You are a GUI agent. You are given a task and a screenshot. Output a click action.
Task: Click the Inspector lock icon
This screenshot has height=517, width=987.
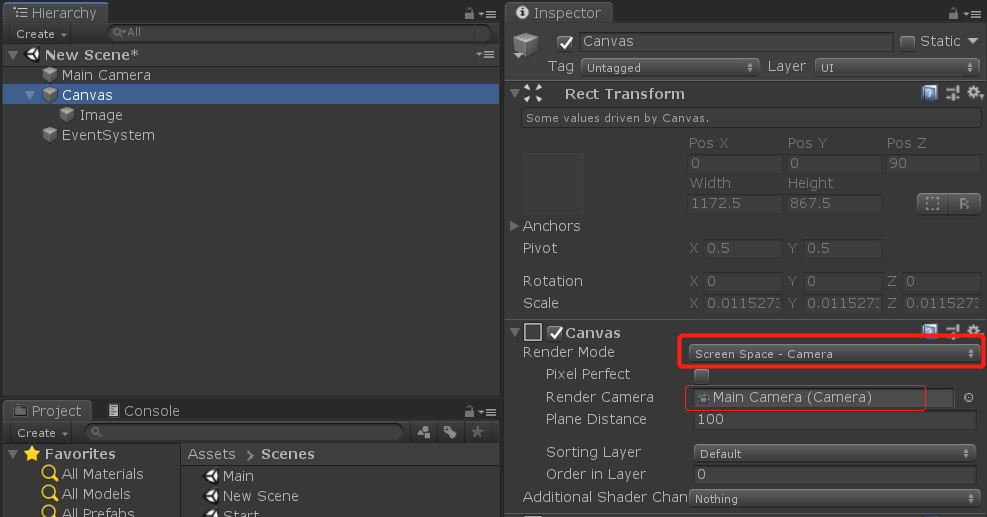pos(953,13)
